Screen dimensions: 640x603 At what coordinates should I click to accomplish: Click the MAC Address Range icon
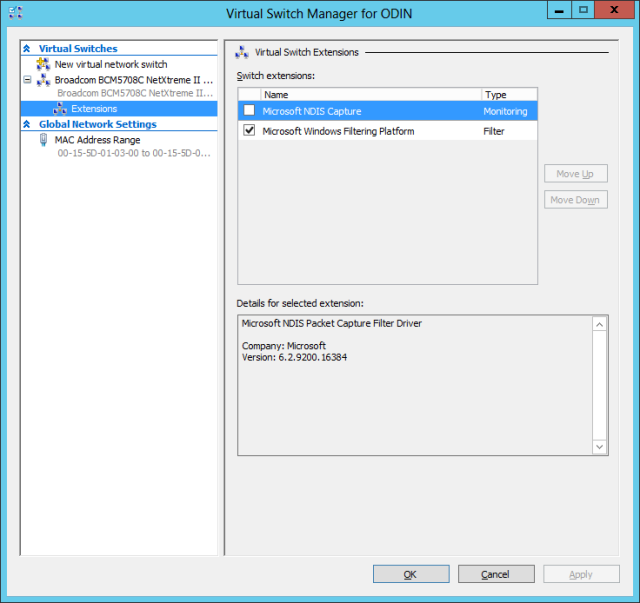click(43, 140)
